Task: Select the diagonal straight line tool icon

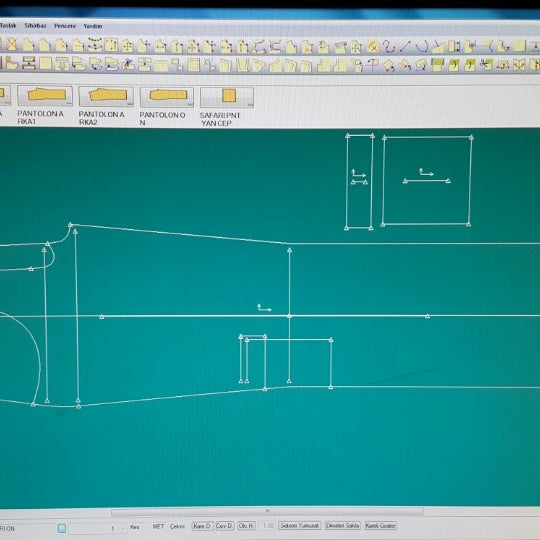Action: tap(405, 46)
